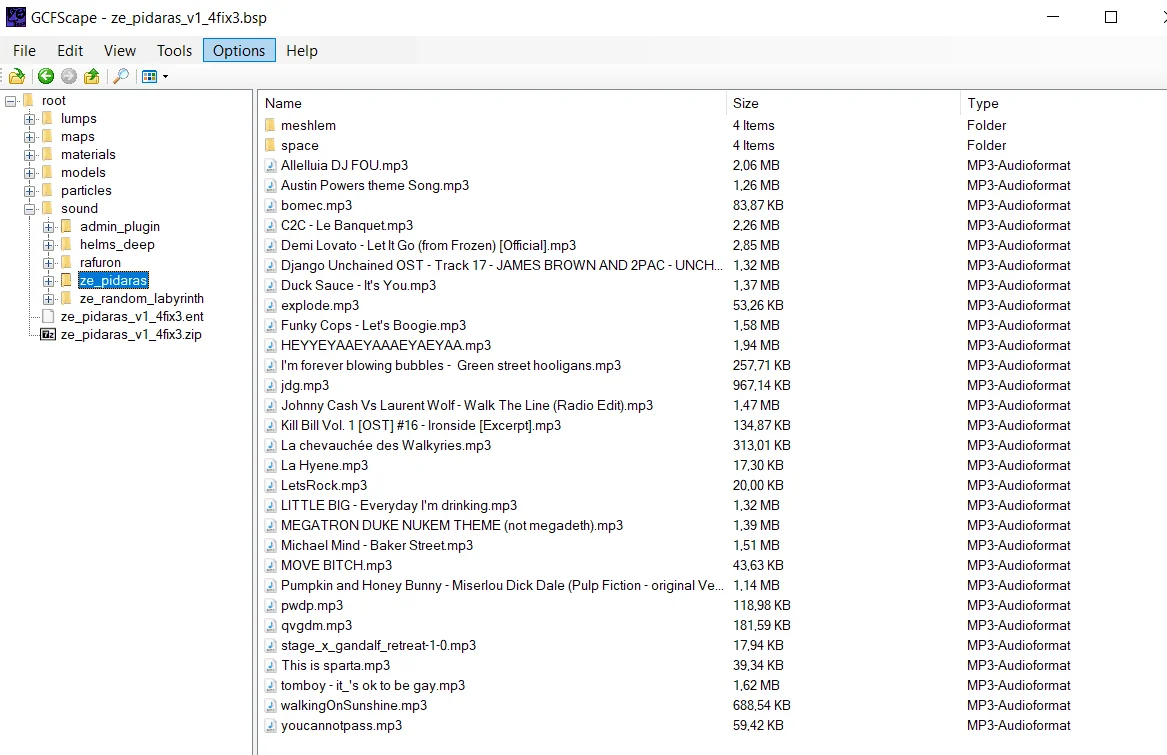Select the This is sparta.mp3 file
This screenshot has height=755, width=1167.
[x=335, y=665]
